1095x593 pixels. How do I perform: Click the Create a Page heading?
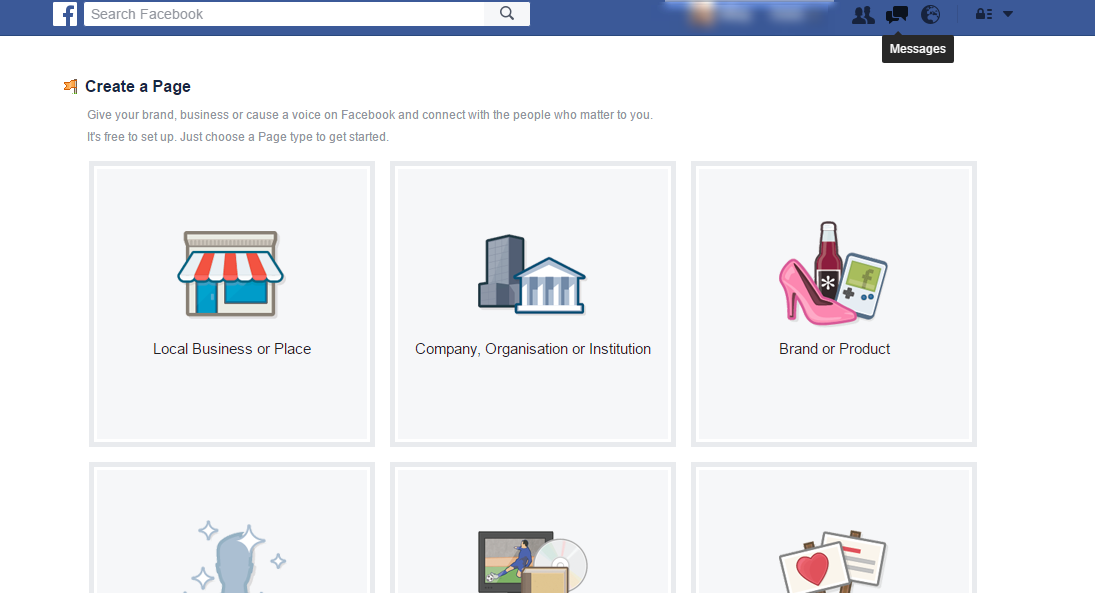138,86
